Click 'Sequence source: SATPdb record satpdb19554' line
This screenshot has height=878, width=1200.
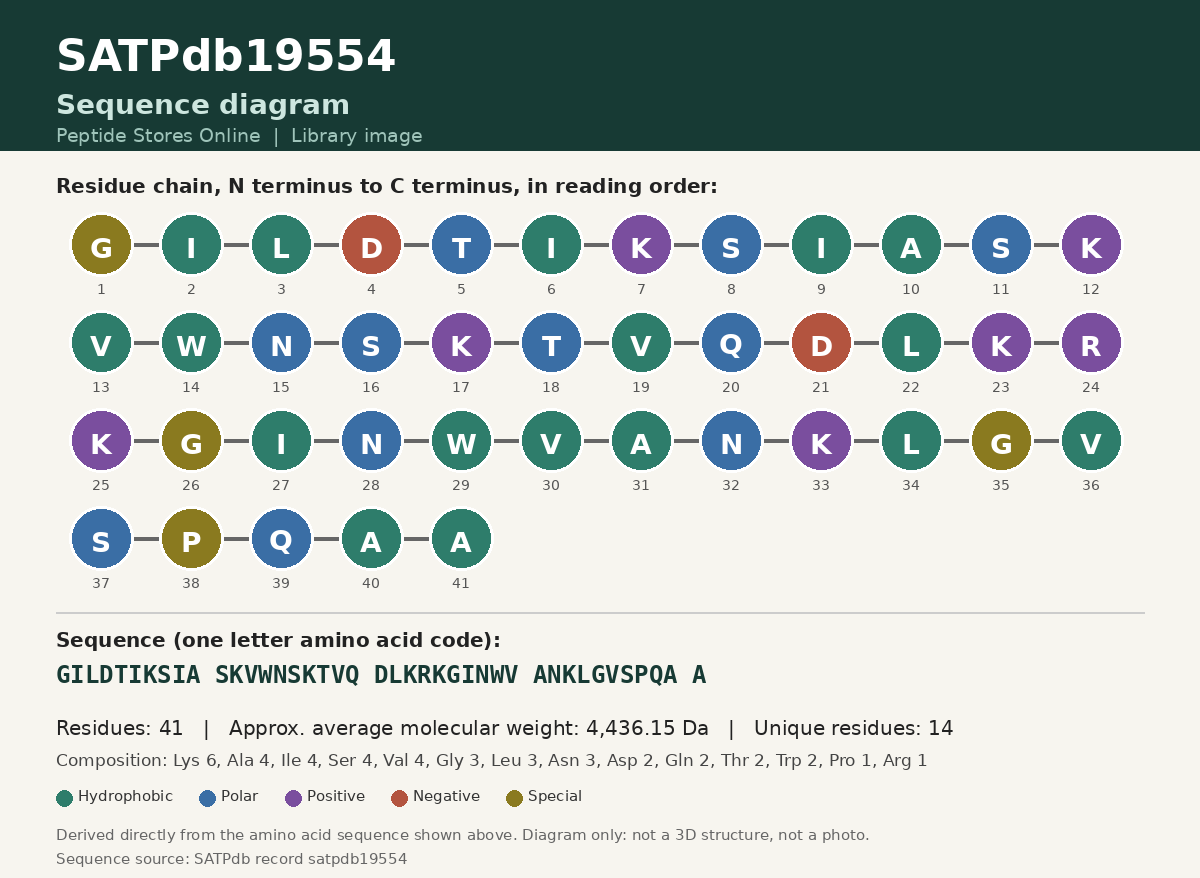point(232,859)
